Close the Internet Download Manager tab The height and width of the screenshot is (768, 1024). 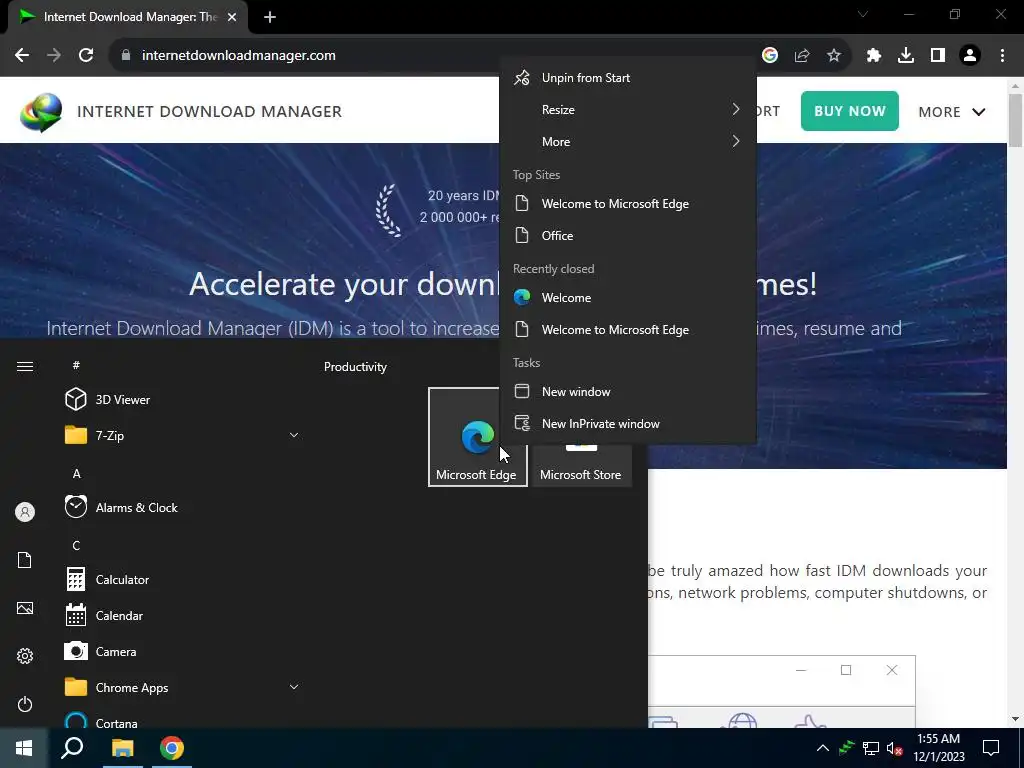pyautogui.click(x=232, y=17)
